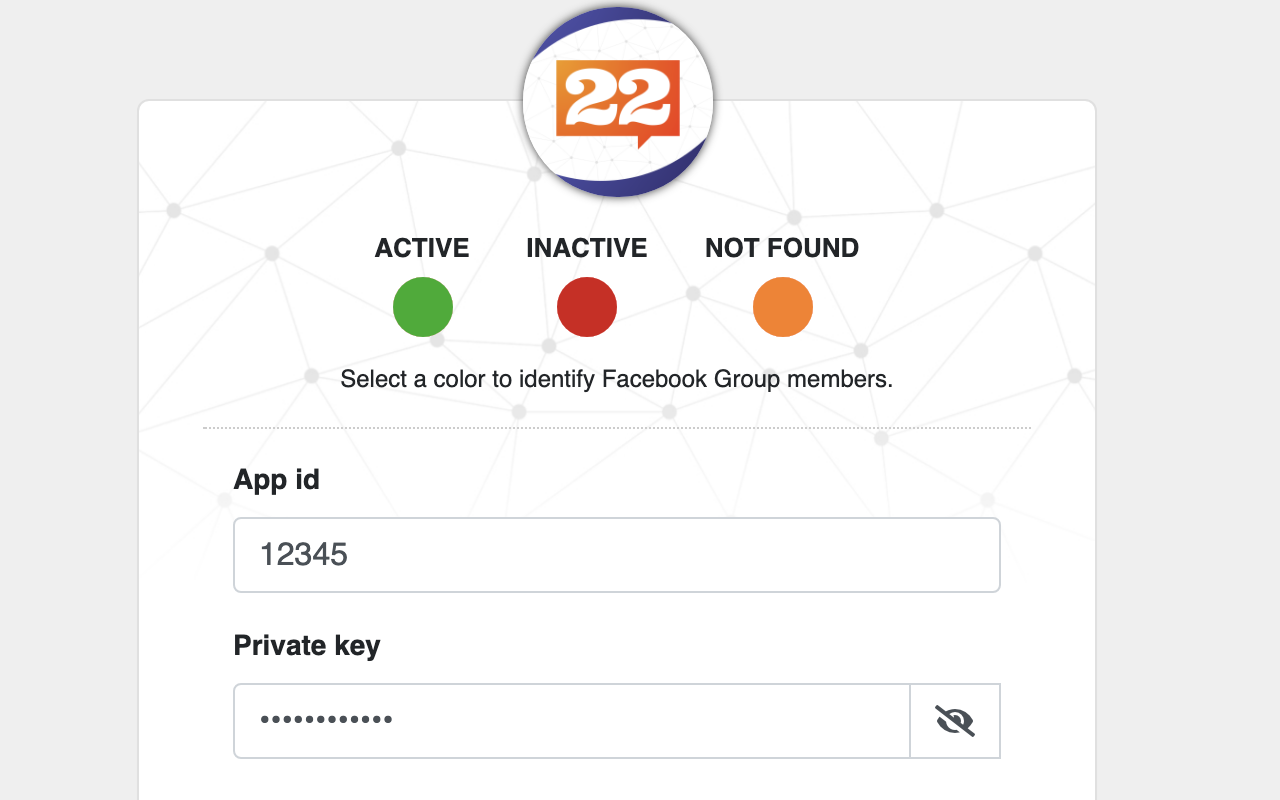1280x800 pixels.
Task: Click the orange speech-bubble inside the logo
Action: tap(617, 100)
